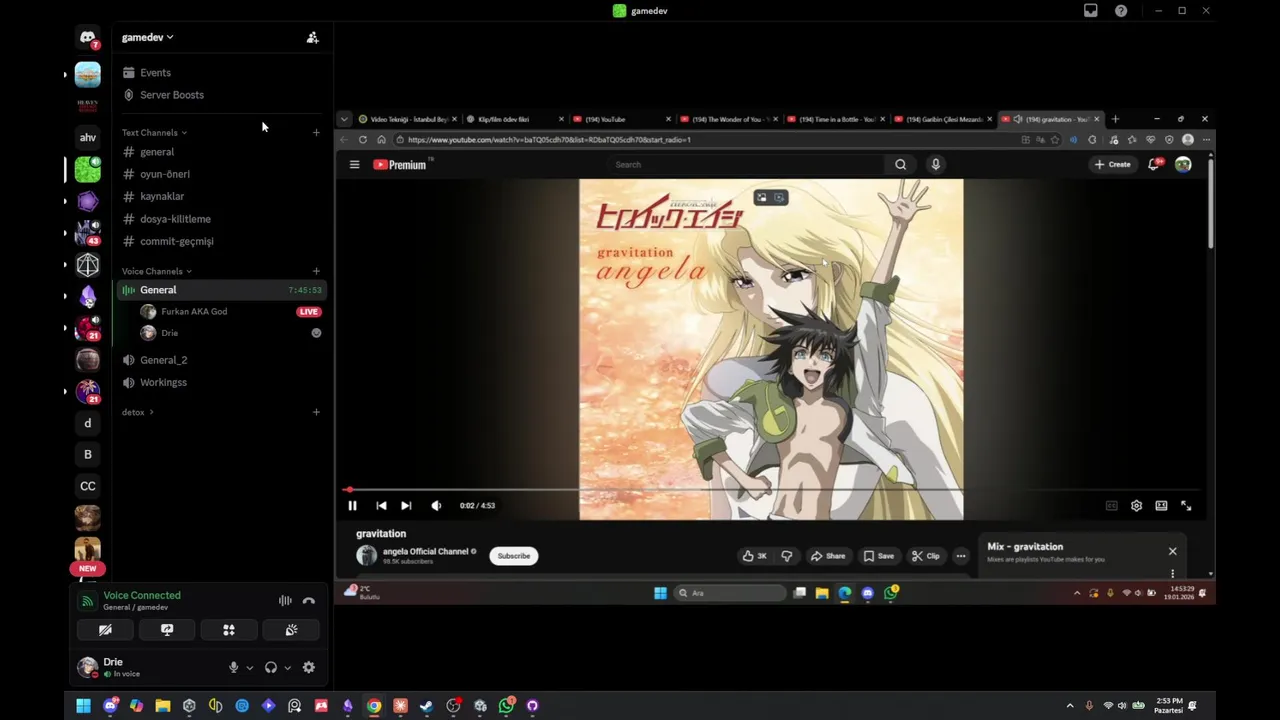Open browser tab search chevron in stream
This screenshot has height=720, width=1280.
coord(344,119)
